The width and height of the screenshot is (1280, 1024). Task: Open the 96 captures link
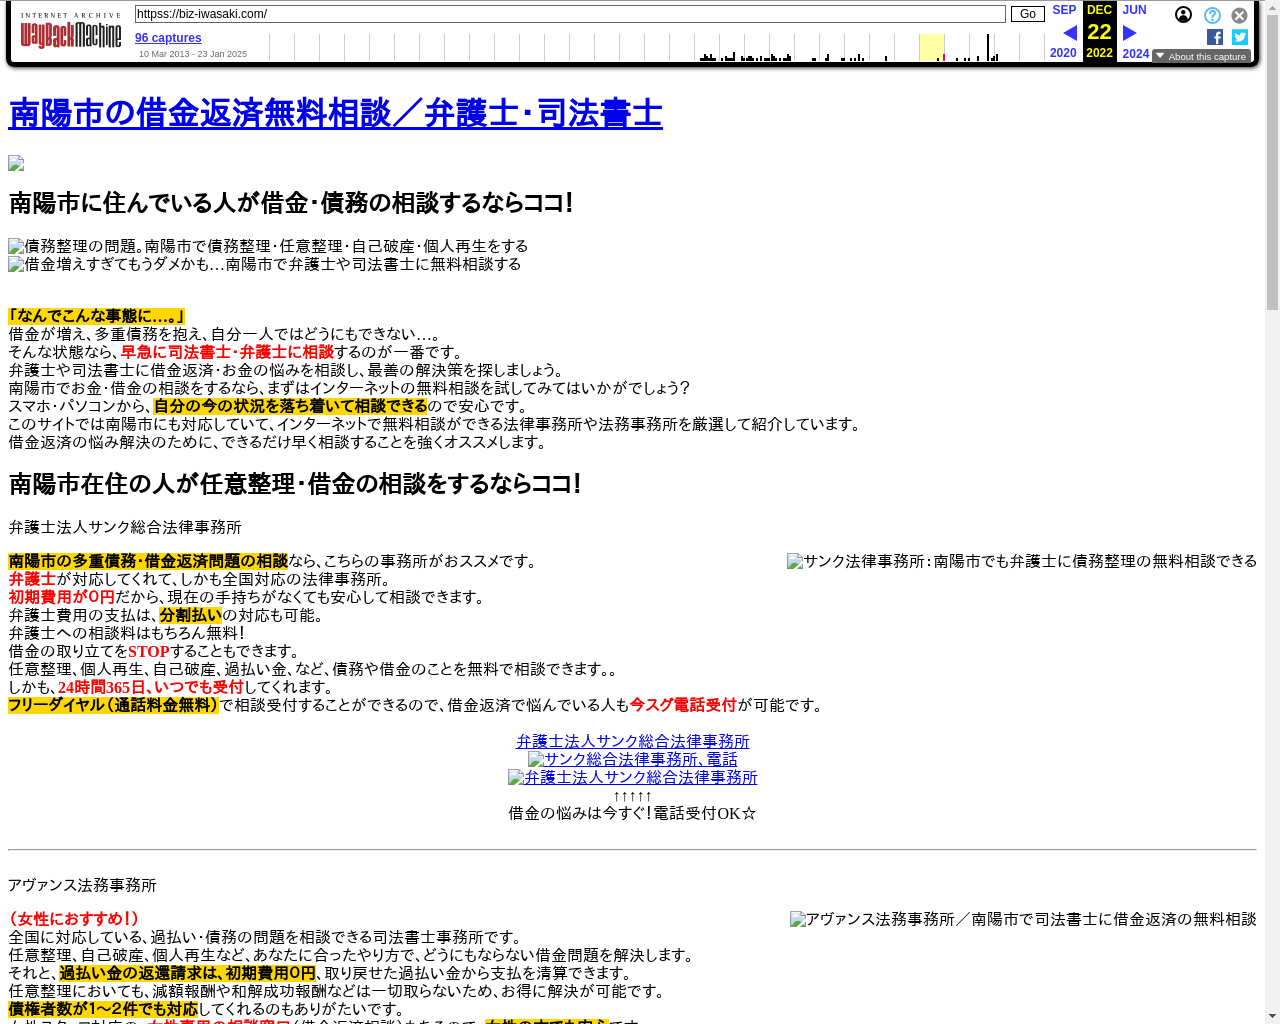tap(168, 38)
